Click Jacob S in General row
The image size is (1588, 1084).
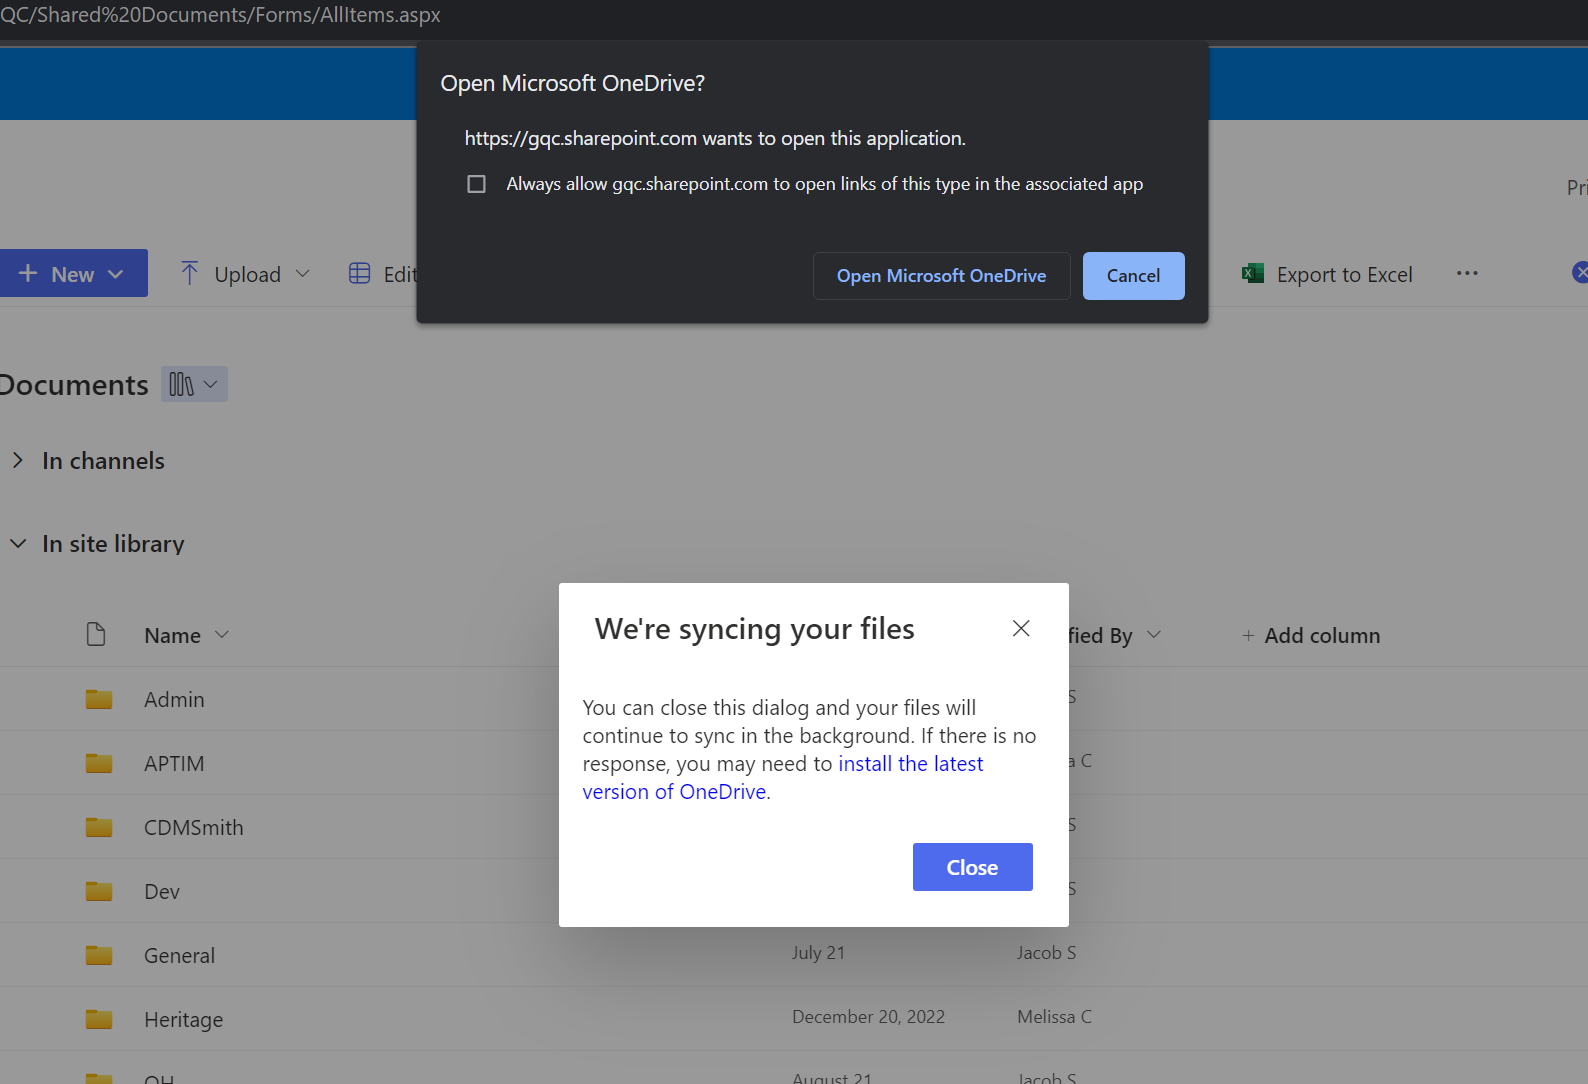1047,953
